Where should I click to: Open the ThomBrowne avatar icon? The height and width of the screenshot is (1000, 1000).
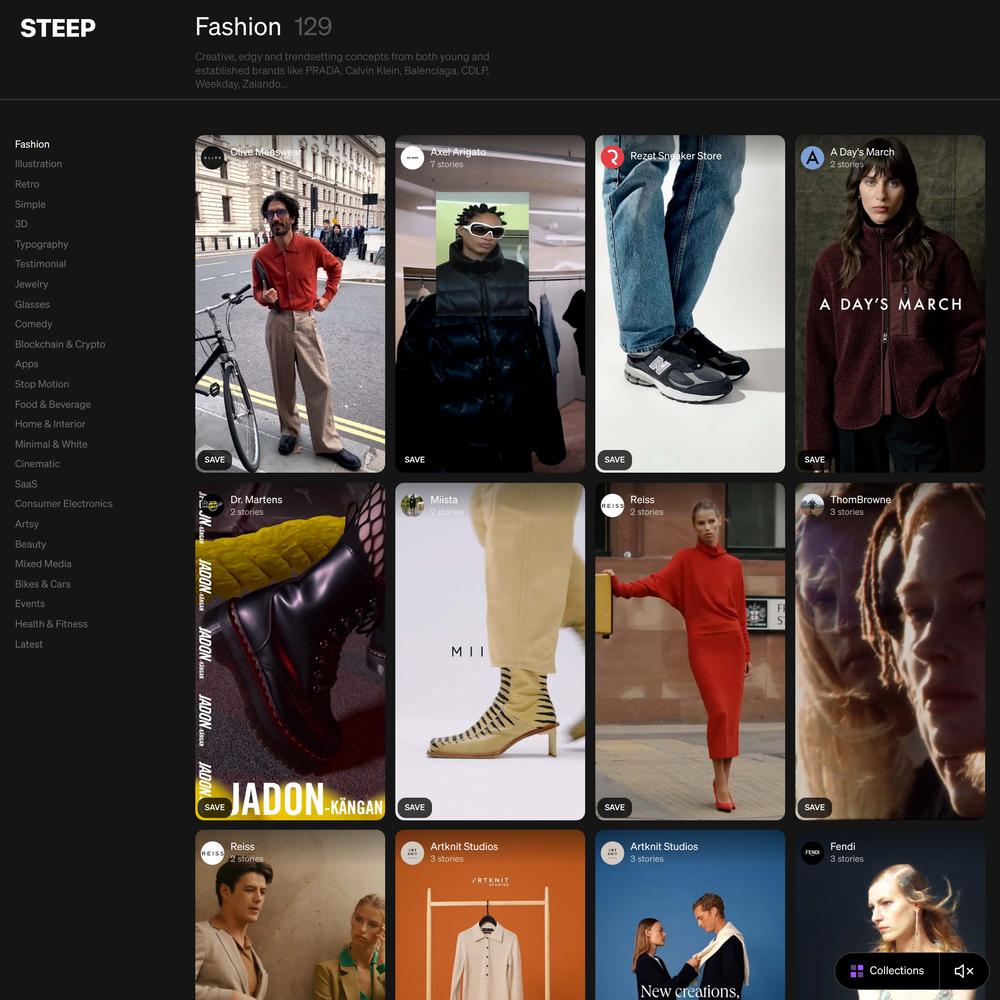(812, 505)
